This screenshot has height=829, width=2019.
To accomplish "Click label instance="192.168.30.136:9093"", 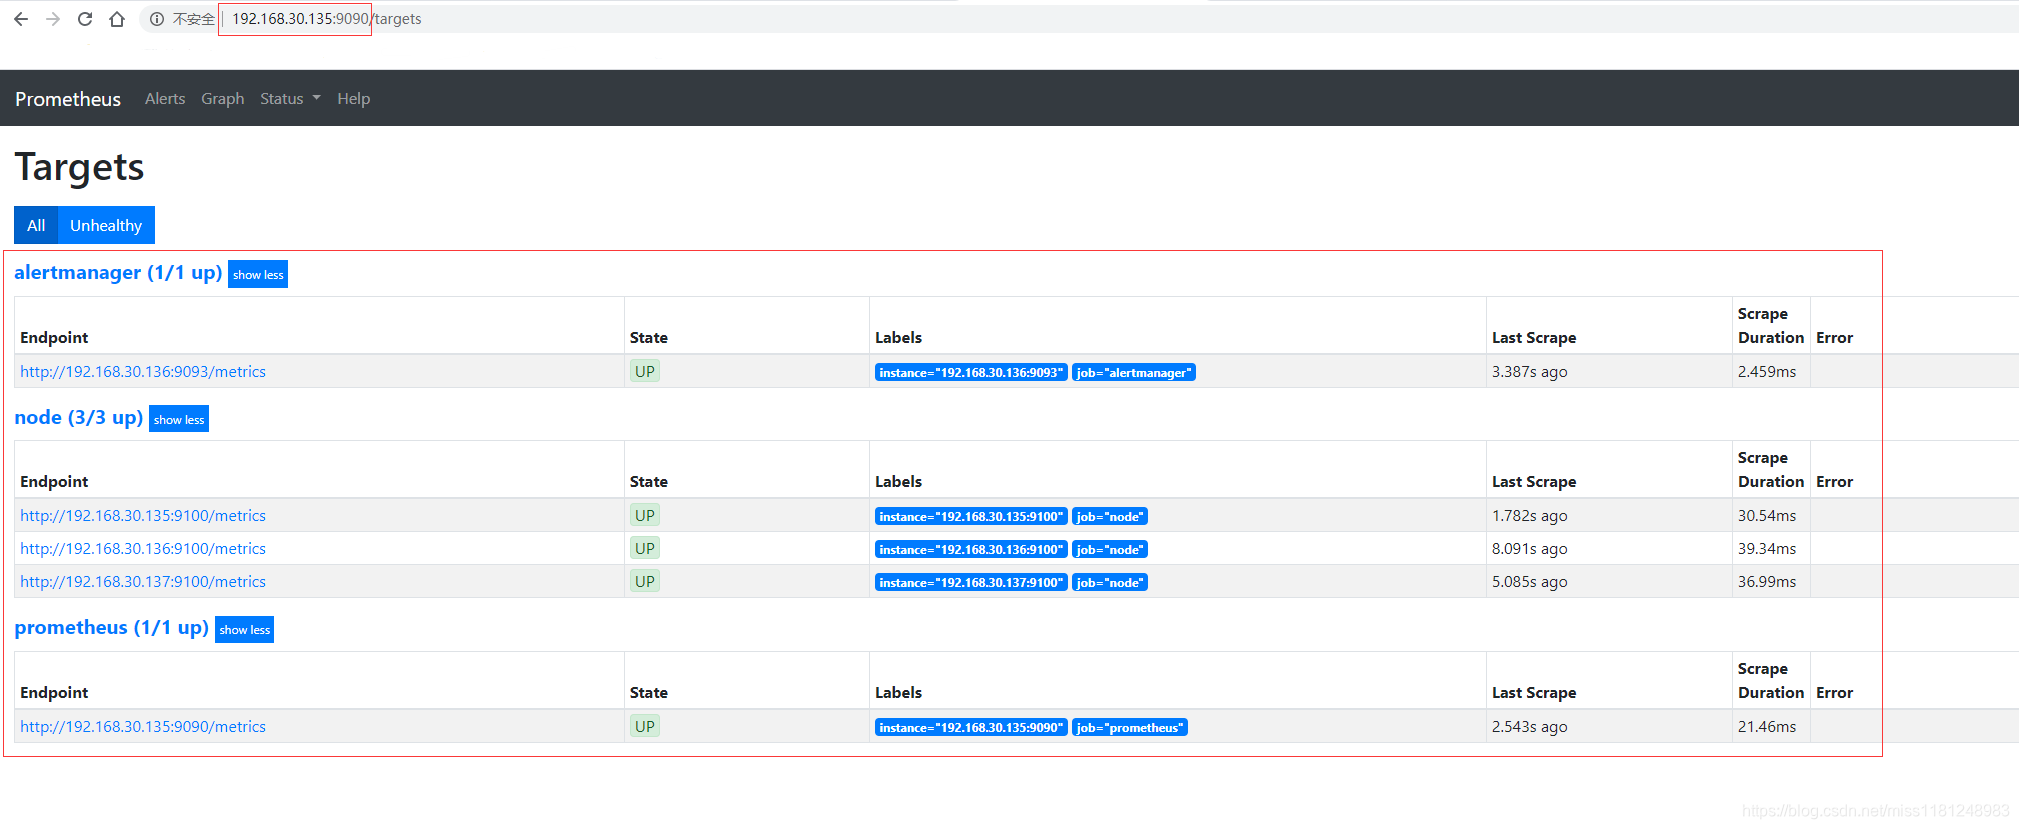I will (971, 373).
